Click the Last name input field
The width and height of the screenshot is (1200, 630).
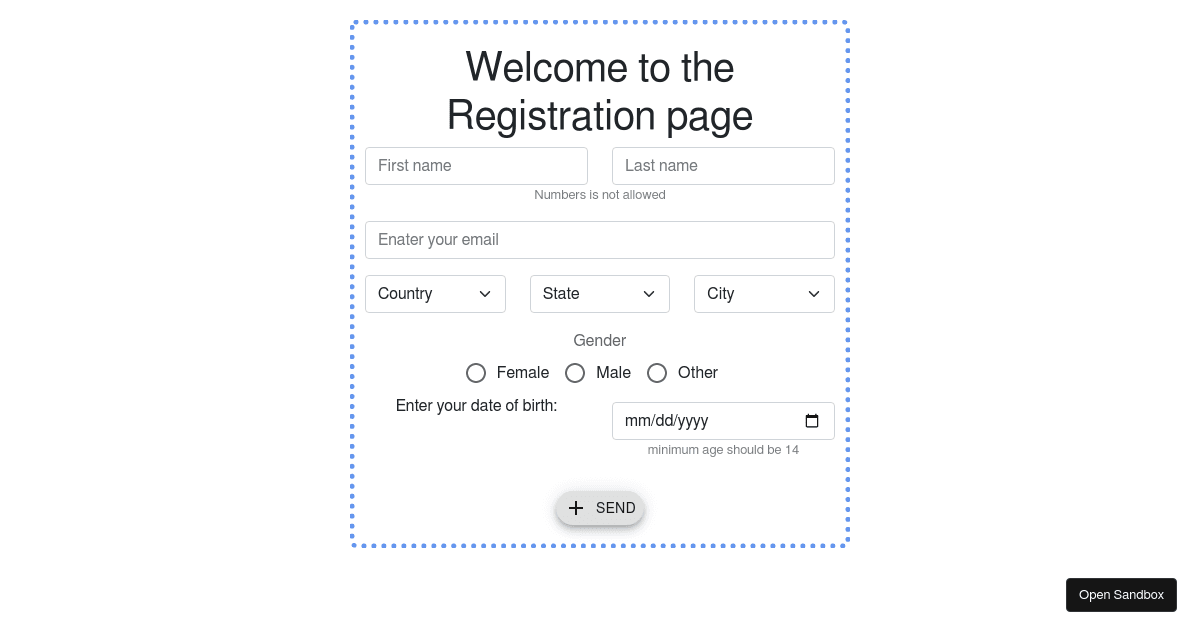click(x=723, y=166)
